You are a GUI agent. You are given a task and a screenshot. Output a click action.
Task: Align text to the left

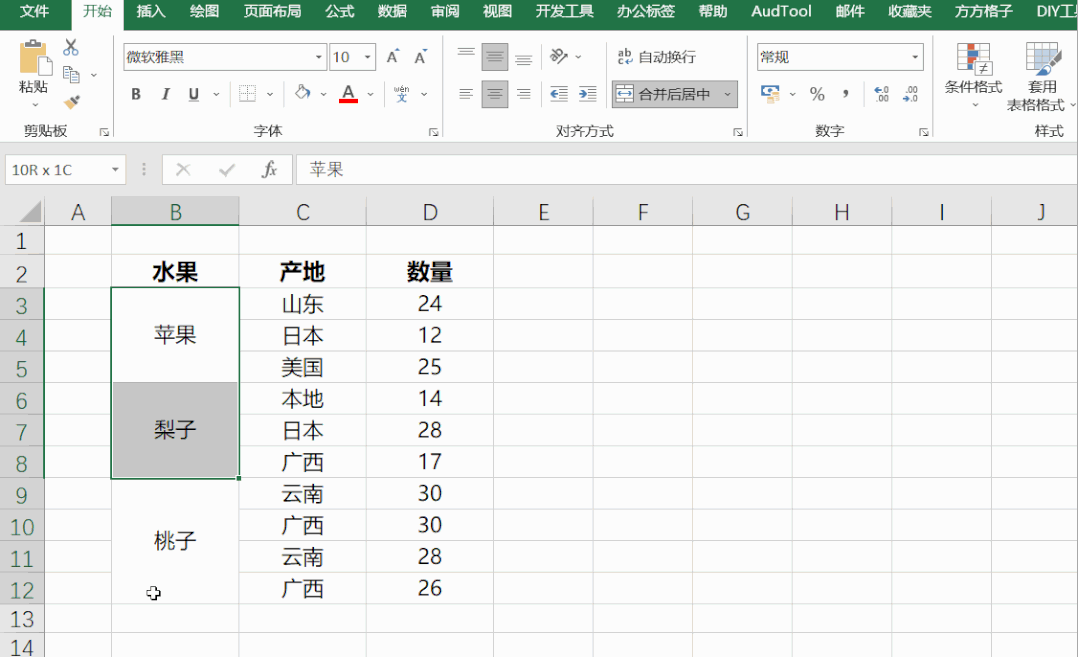pyautogui.click(x=466, y=94)
